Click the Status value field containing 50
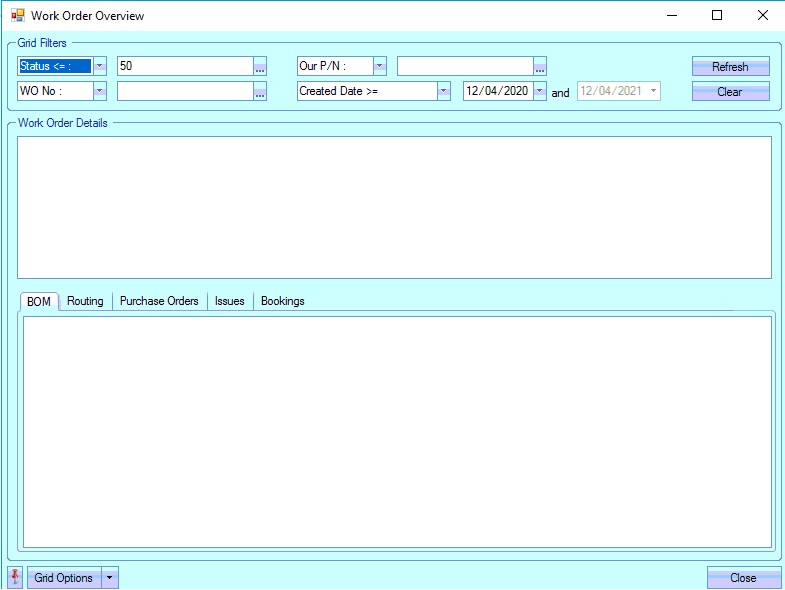This screenshot has width=785, height=590. (184, 66)
